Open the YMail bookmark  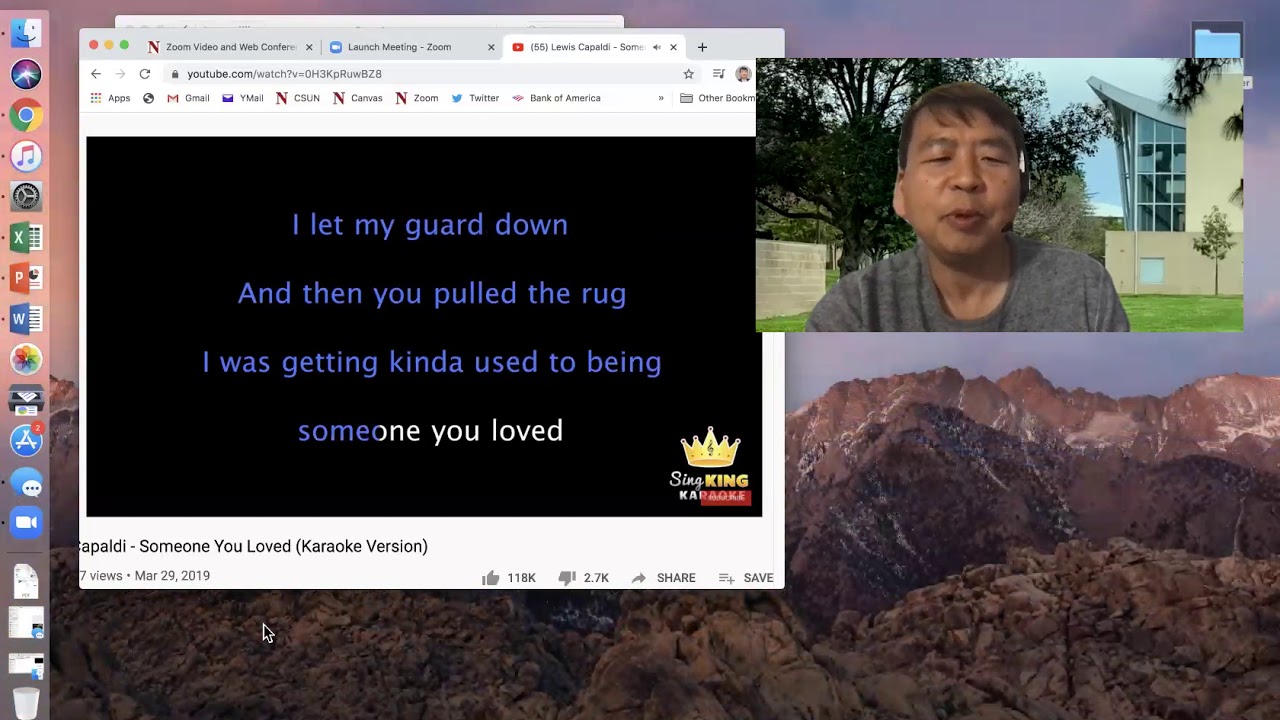(x=243, y=98)
